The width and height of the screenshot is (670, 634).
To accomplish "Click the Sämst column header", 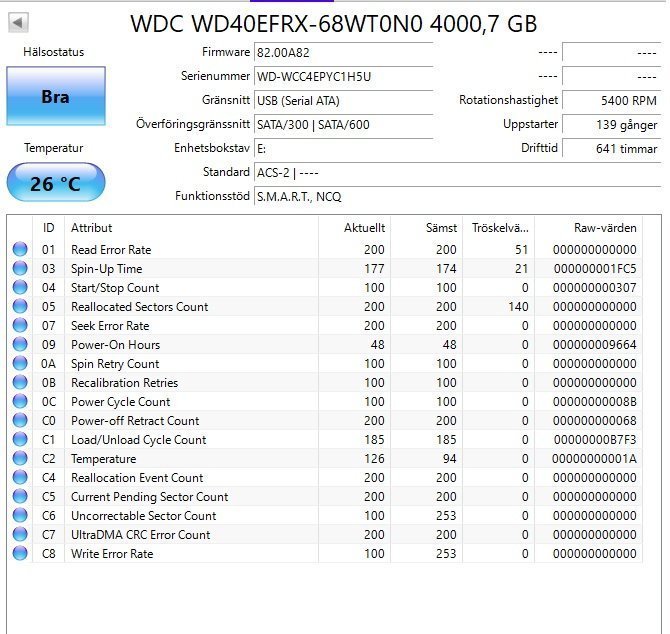I will coord(426,228).
